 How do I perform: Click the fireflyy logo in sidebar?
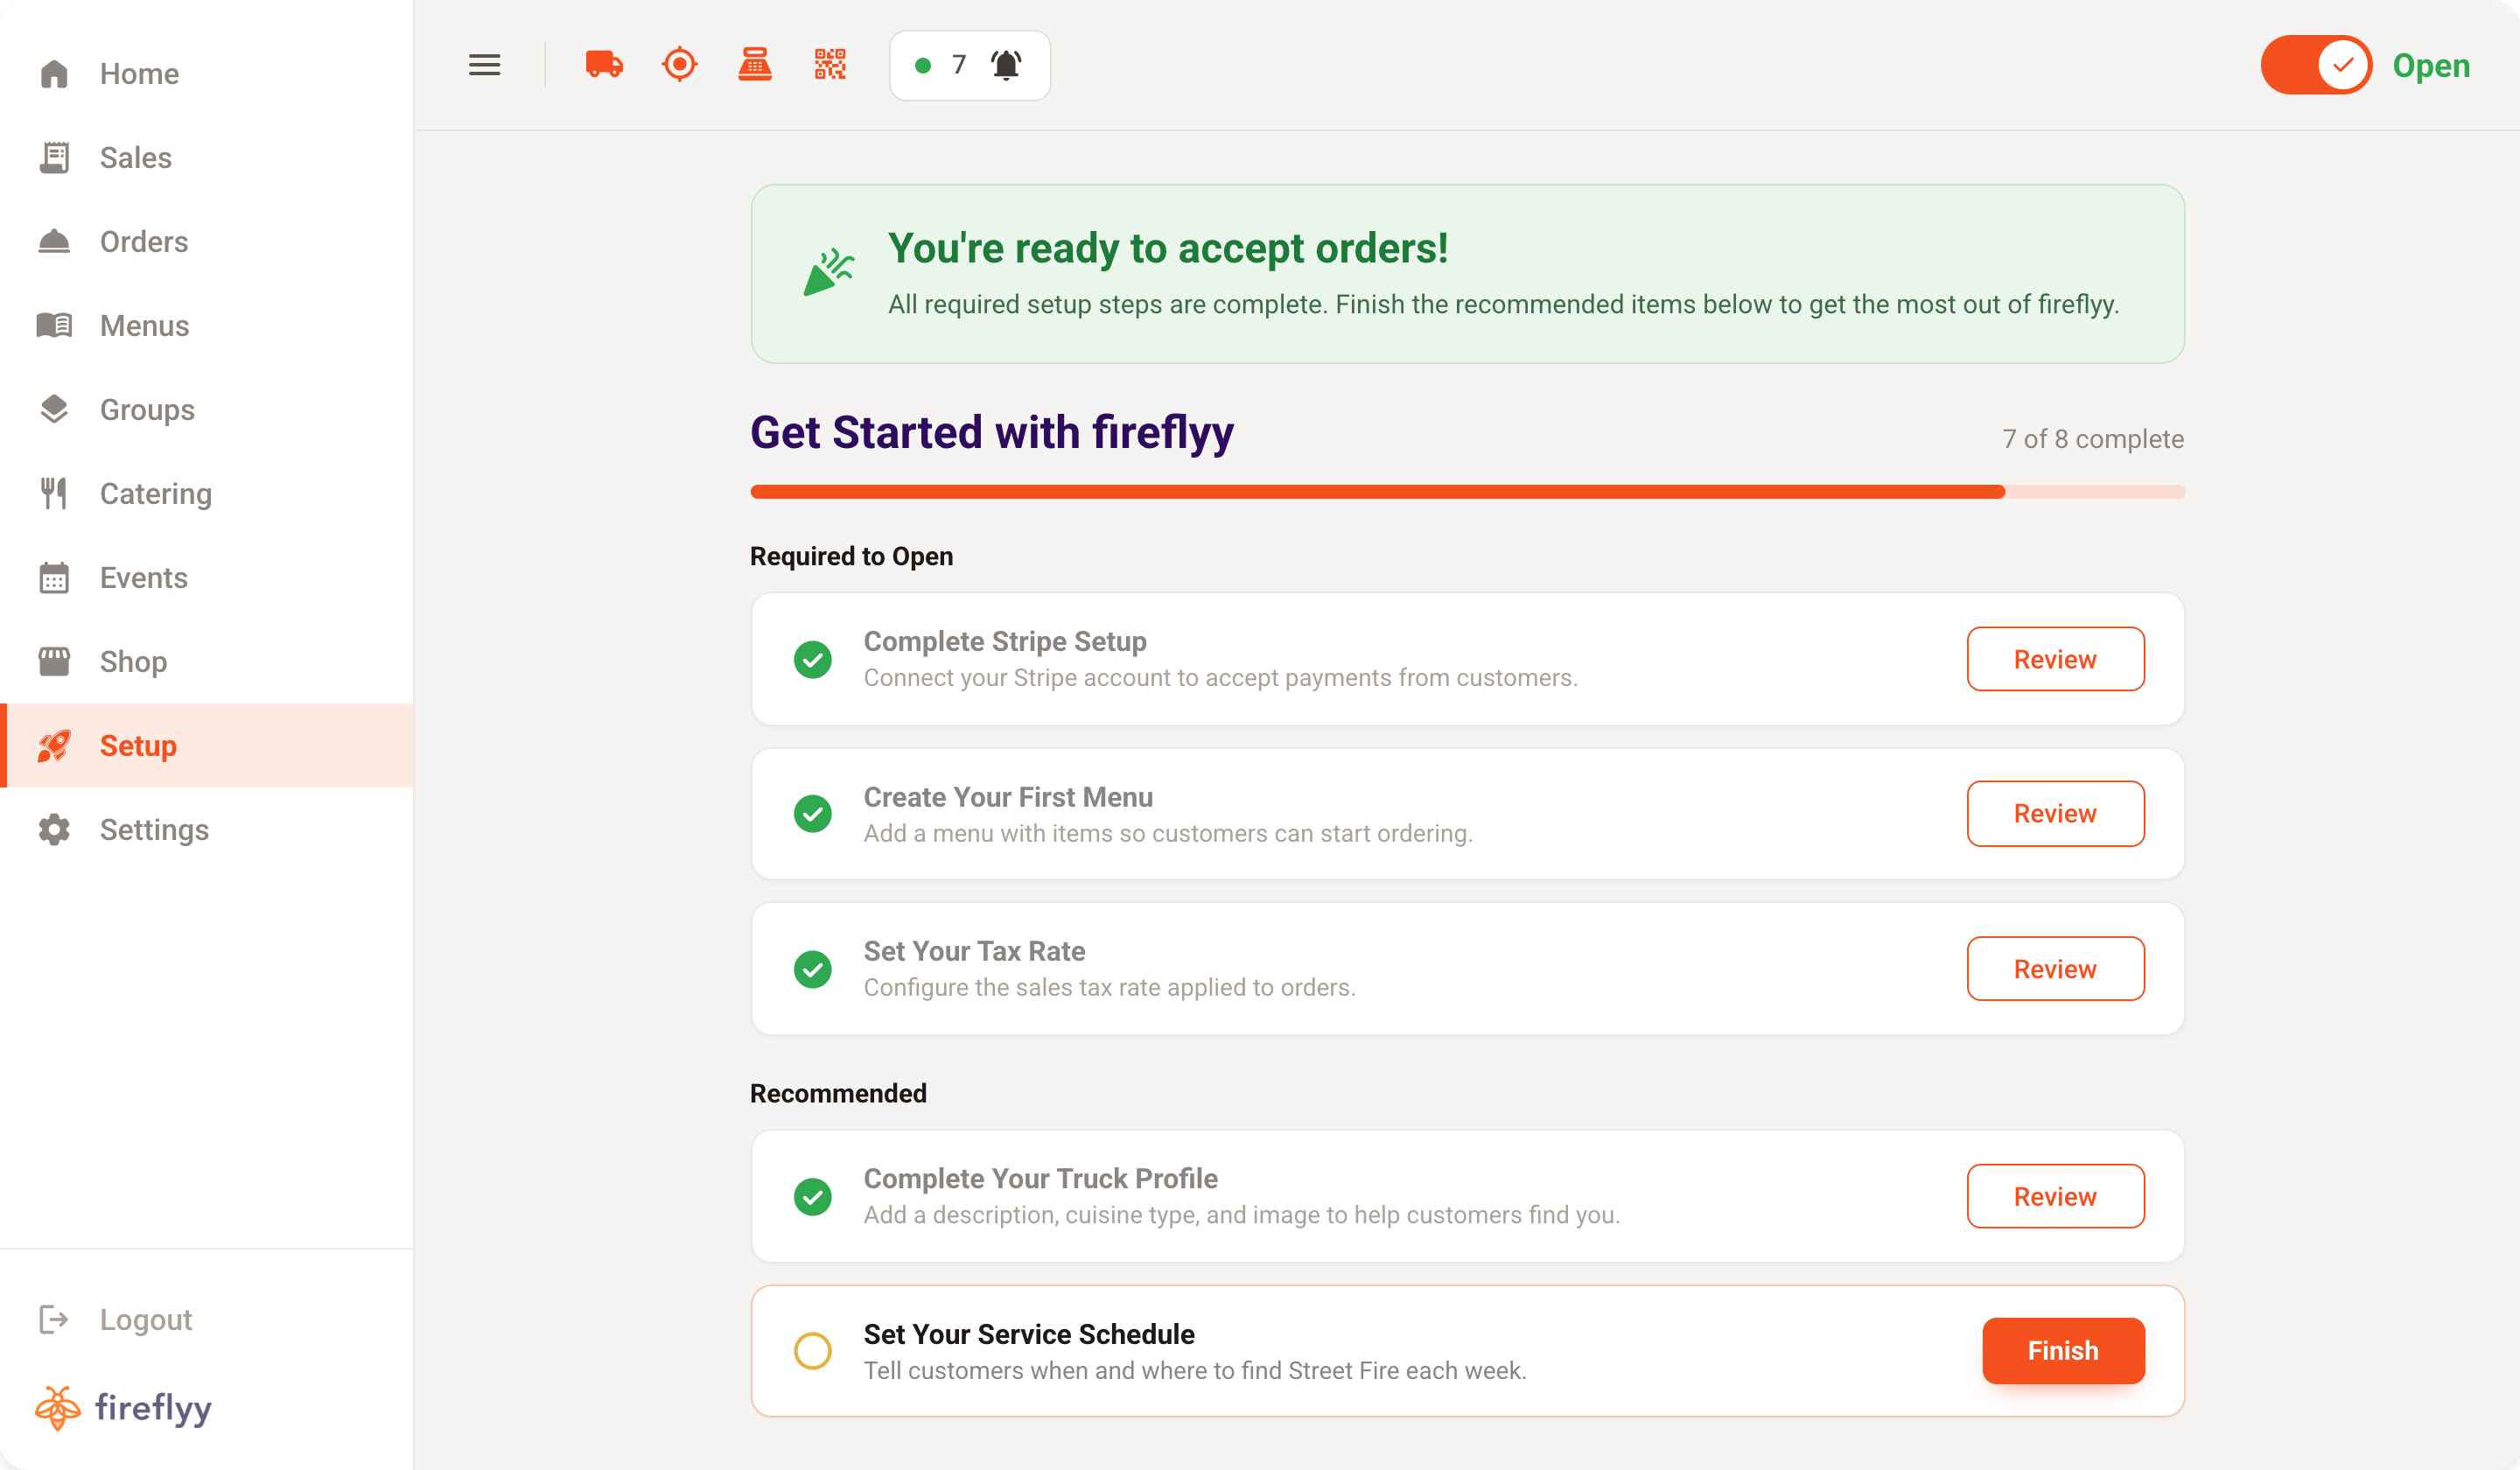click(124, 1408)
